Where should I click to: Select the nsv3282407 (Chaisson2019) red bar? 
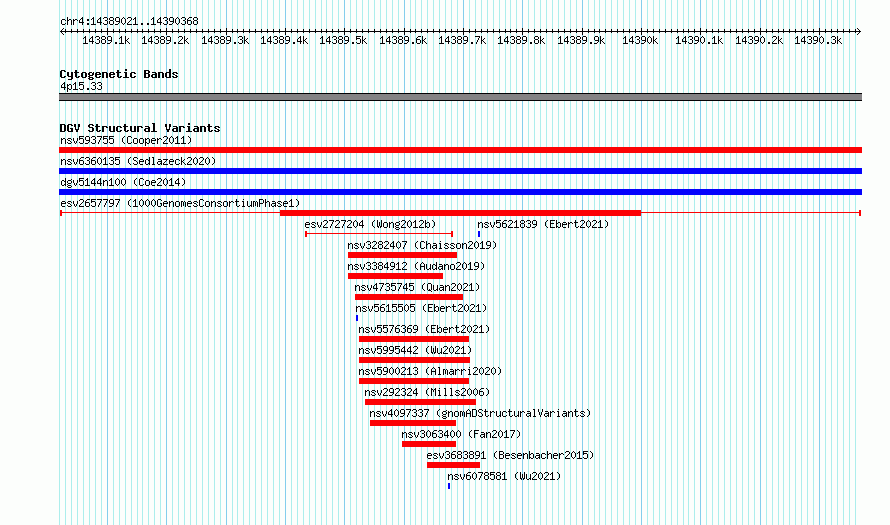coord(402,255)
